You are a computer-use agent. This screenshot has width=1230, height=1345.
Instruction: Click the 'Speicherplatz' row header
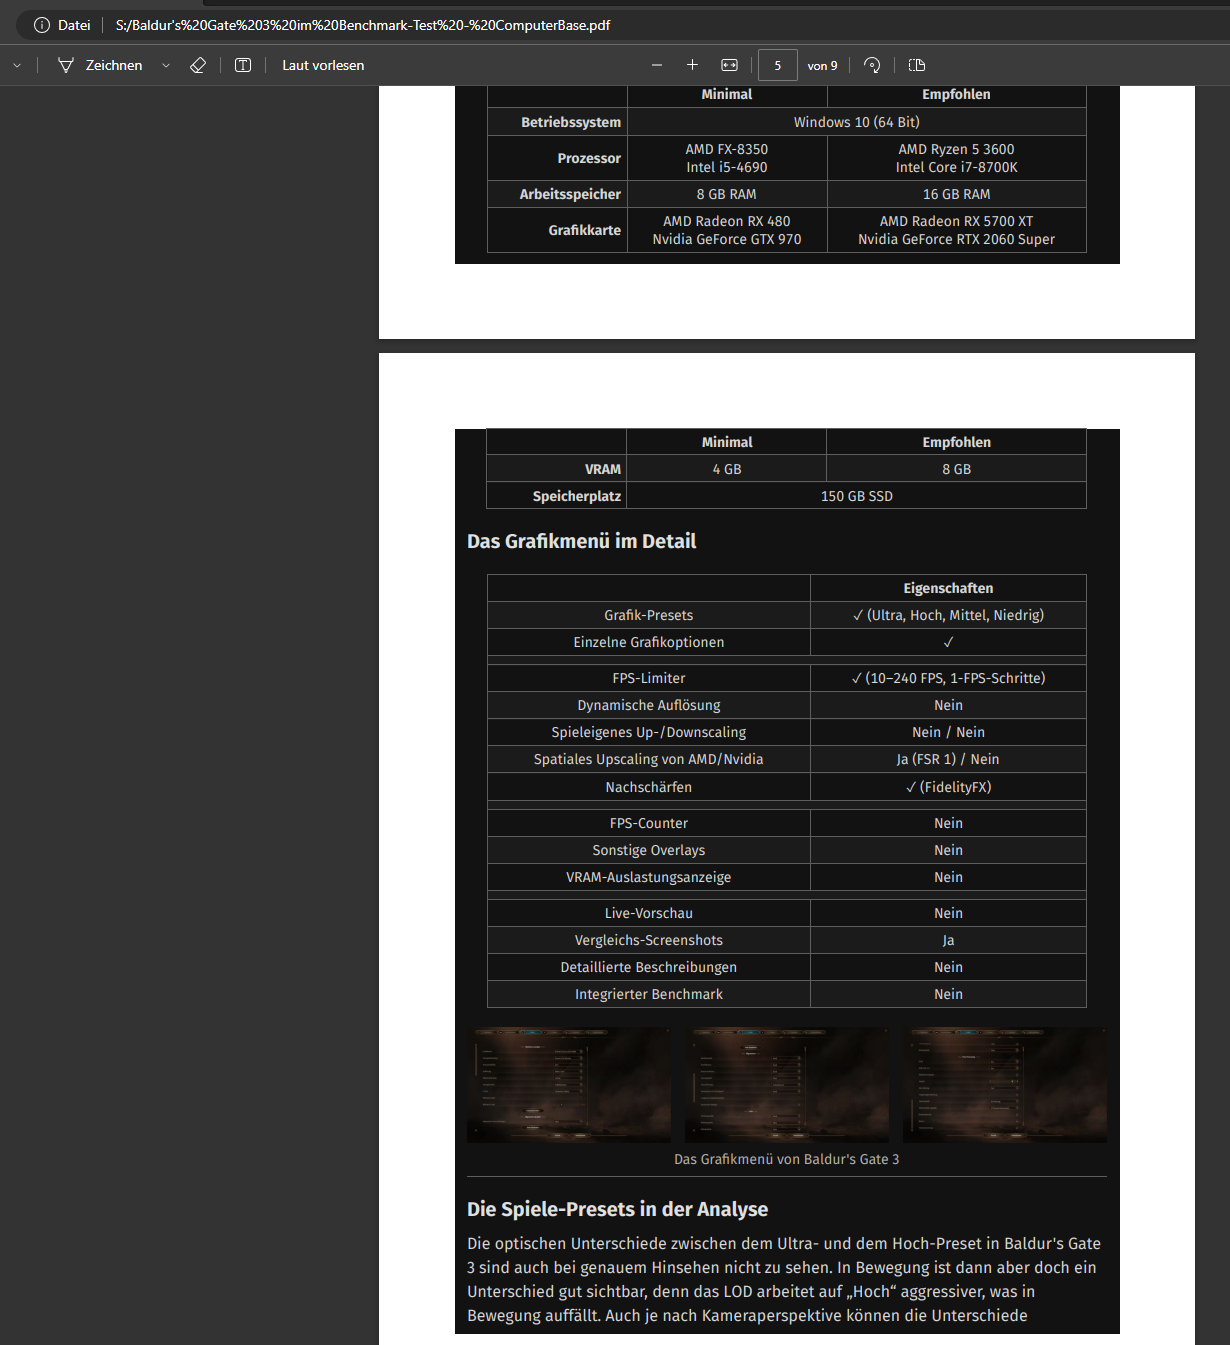(x=557, y=496)
